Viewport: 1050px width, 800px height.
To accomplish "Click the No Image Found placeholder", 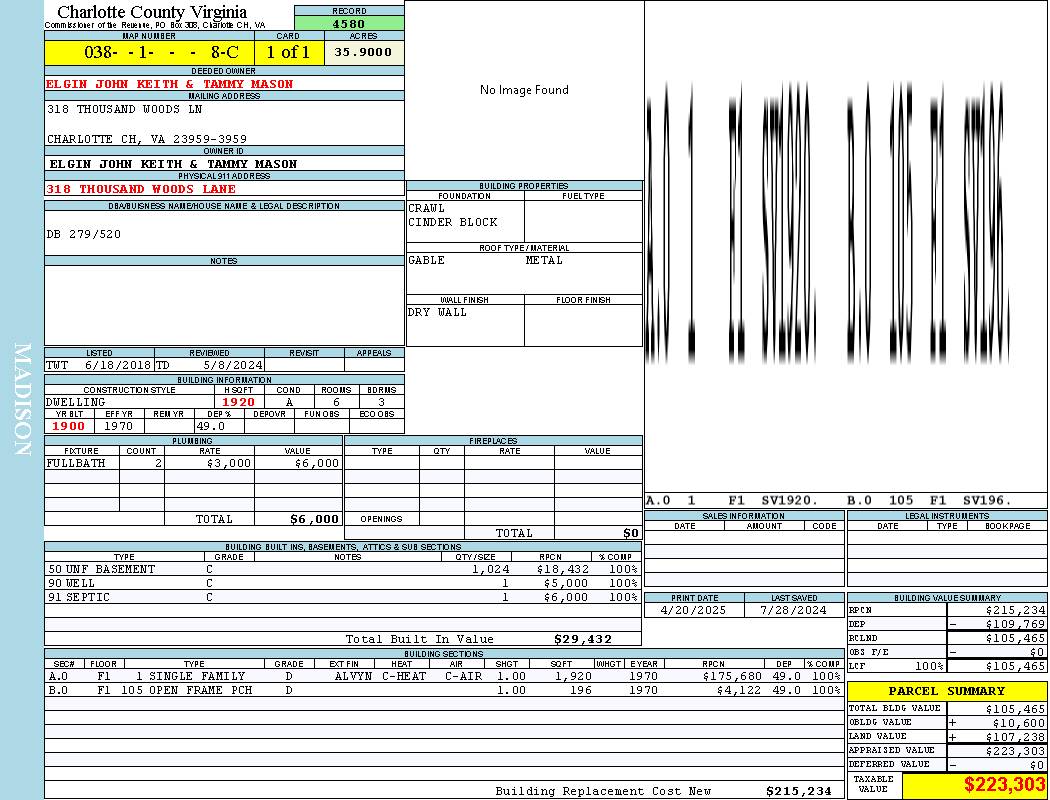I will (524, 90).
